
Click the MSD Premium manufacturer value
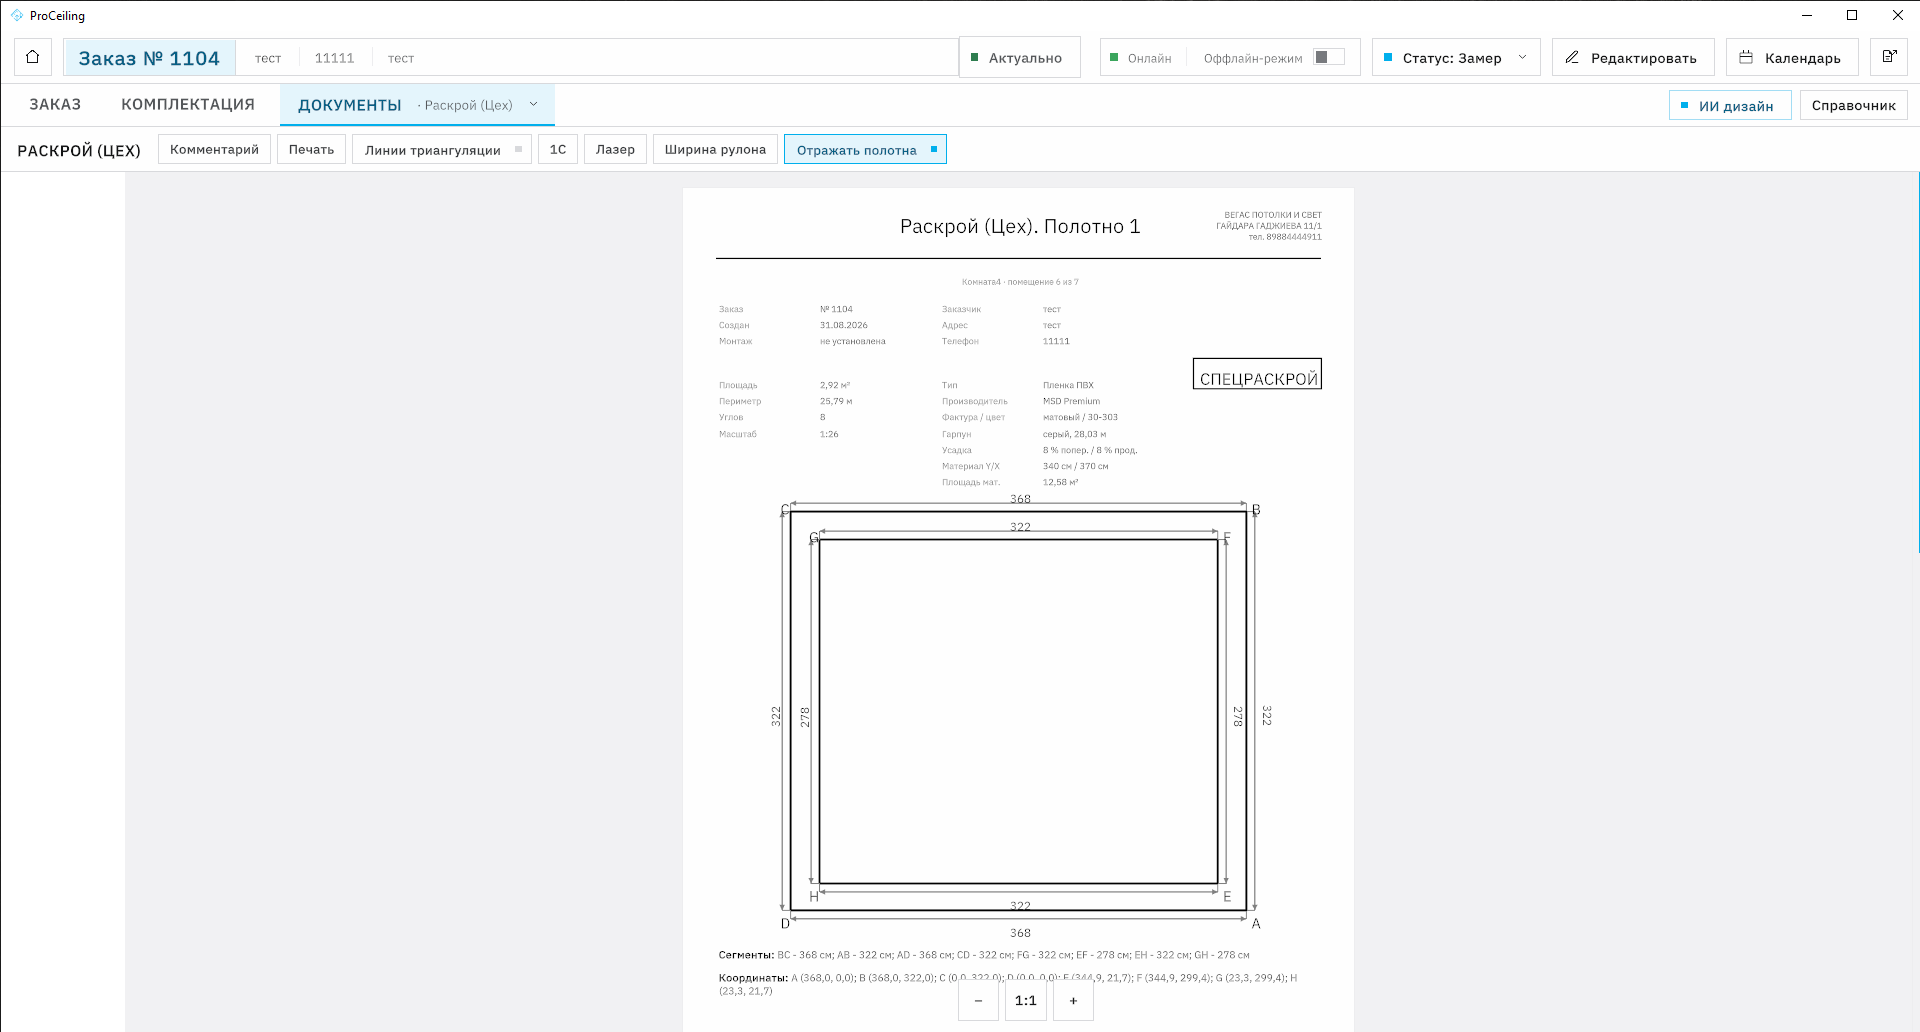click(x=1071, y=401)
